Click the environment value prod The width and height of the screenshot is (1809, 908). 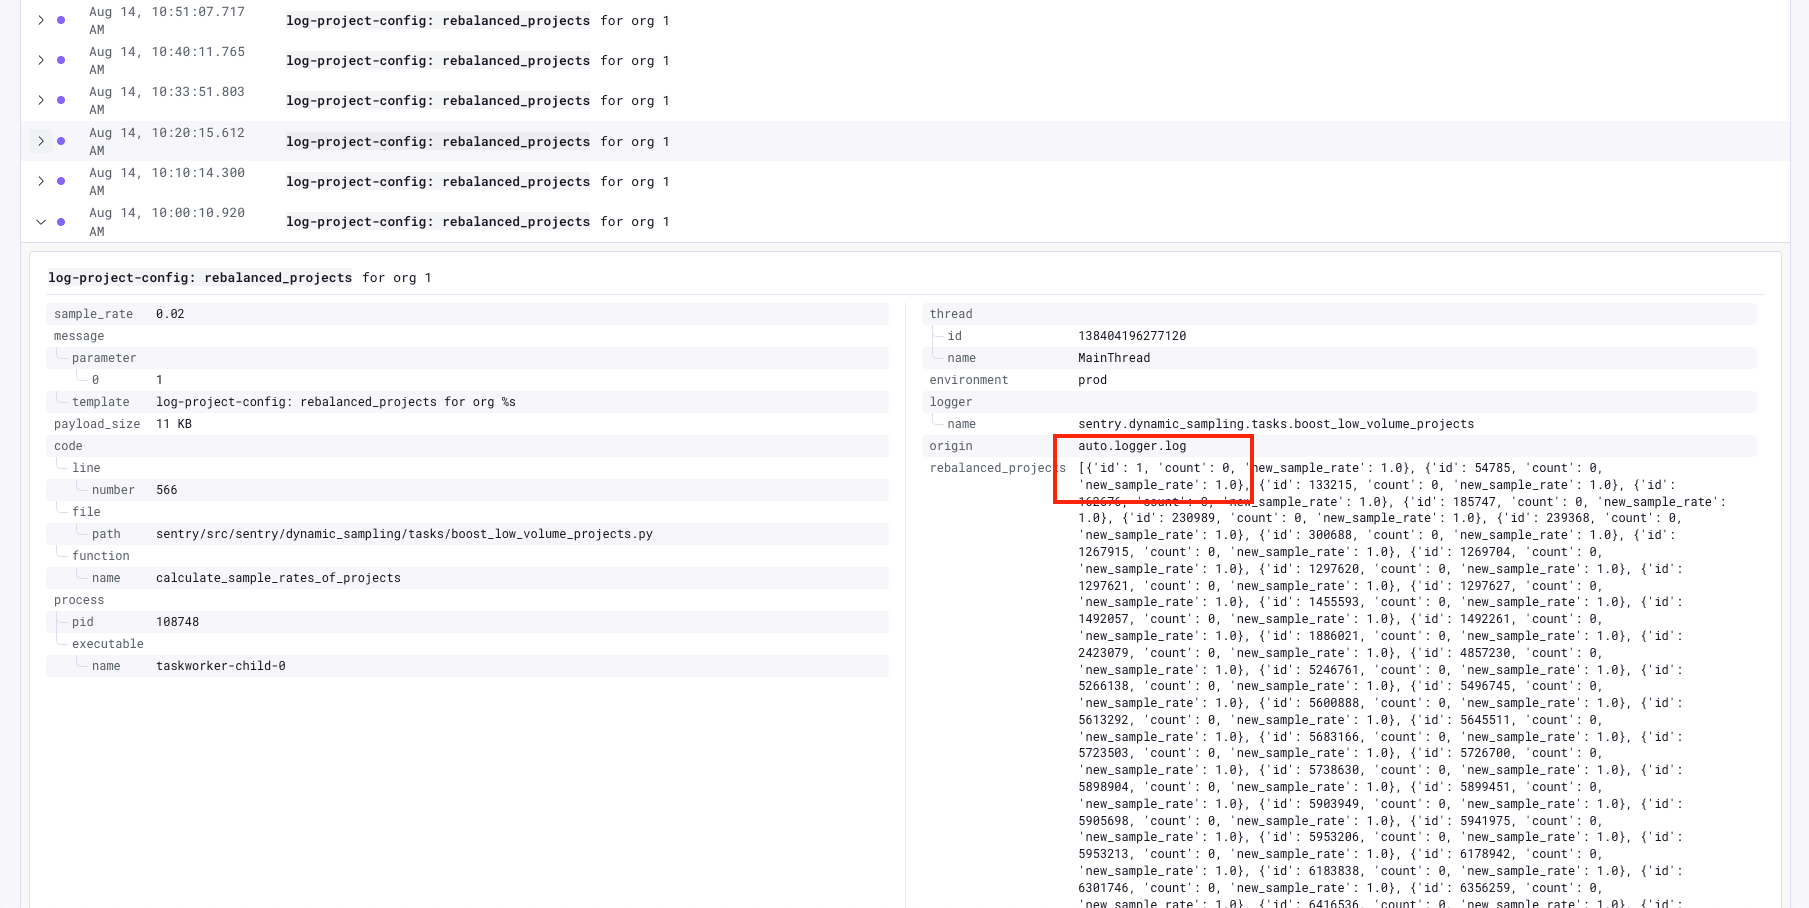point(1092,380)
